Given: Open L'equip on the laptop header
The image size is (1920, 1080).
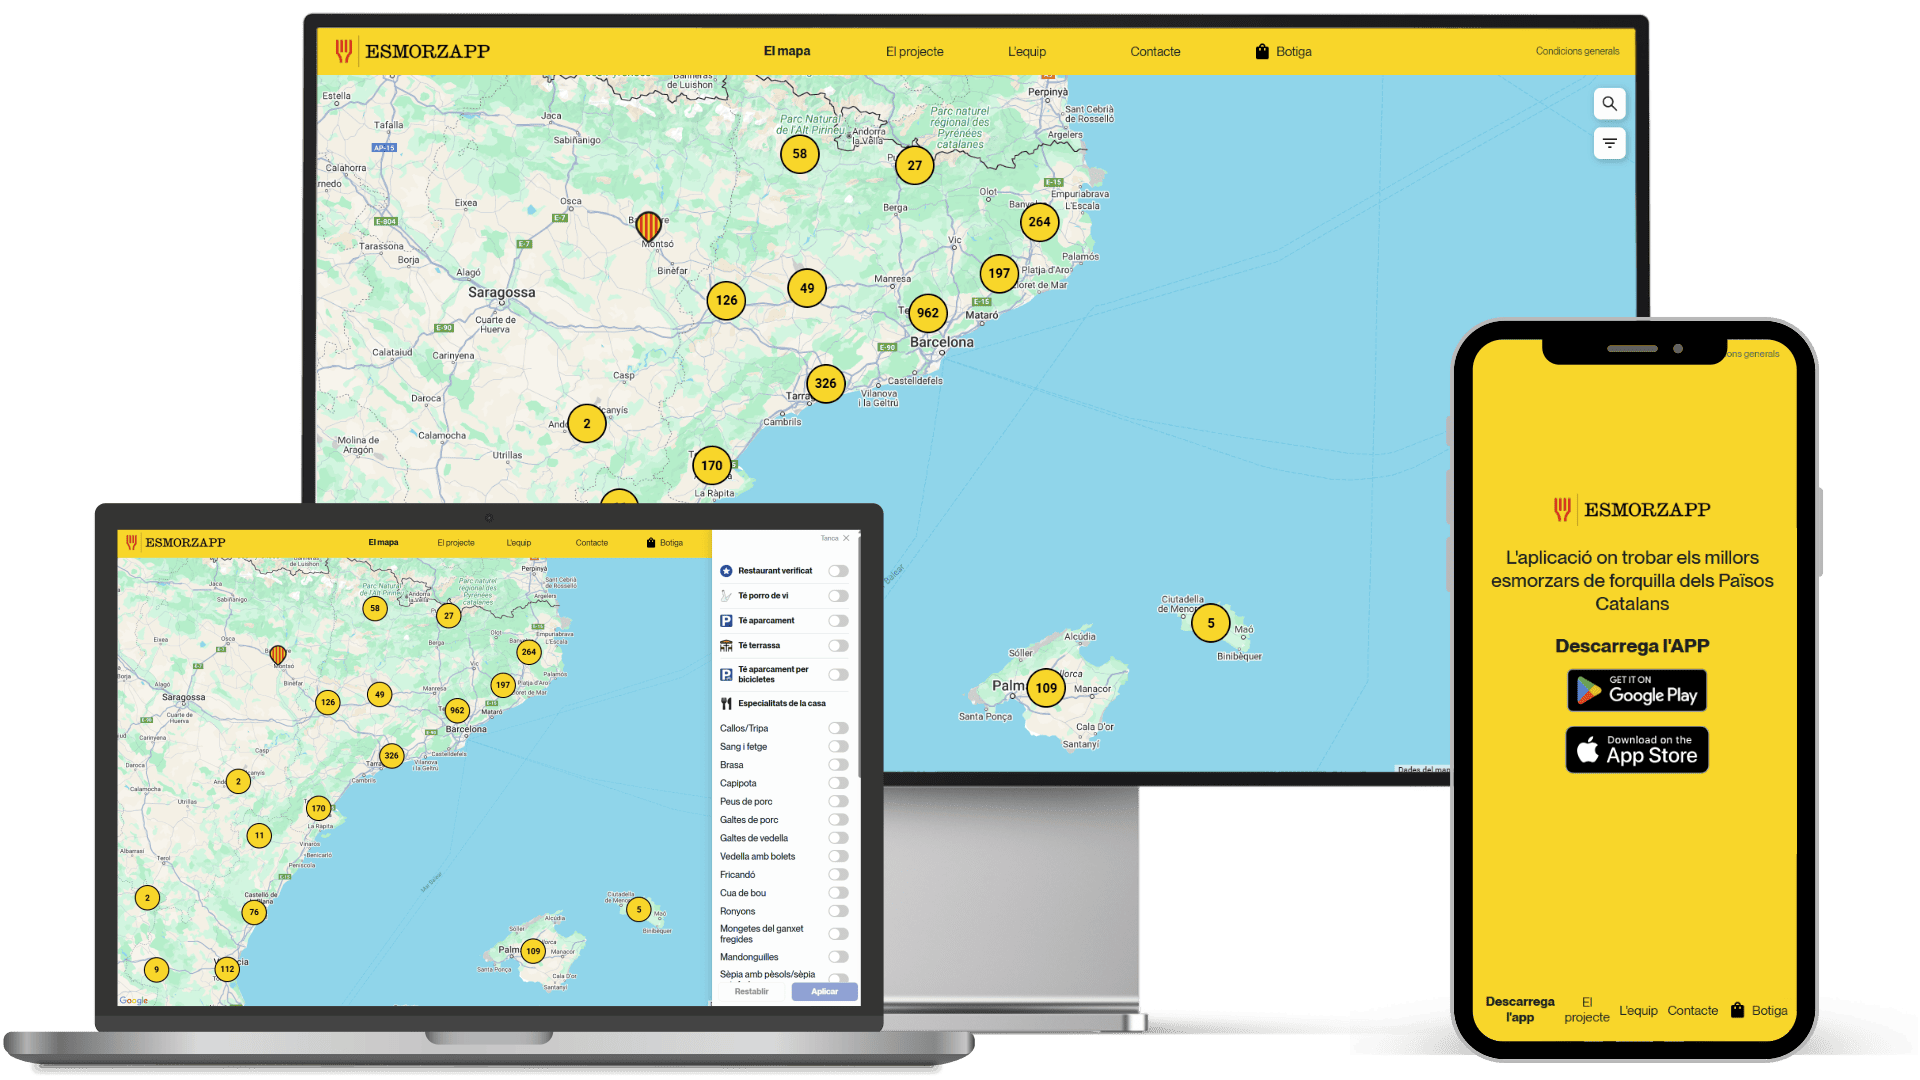Looking at the screenshot, I should (519, 543).
